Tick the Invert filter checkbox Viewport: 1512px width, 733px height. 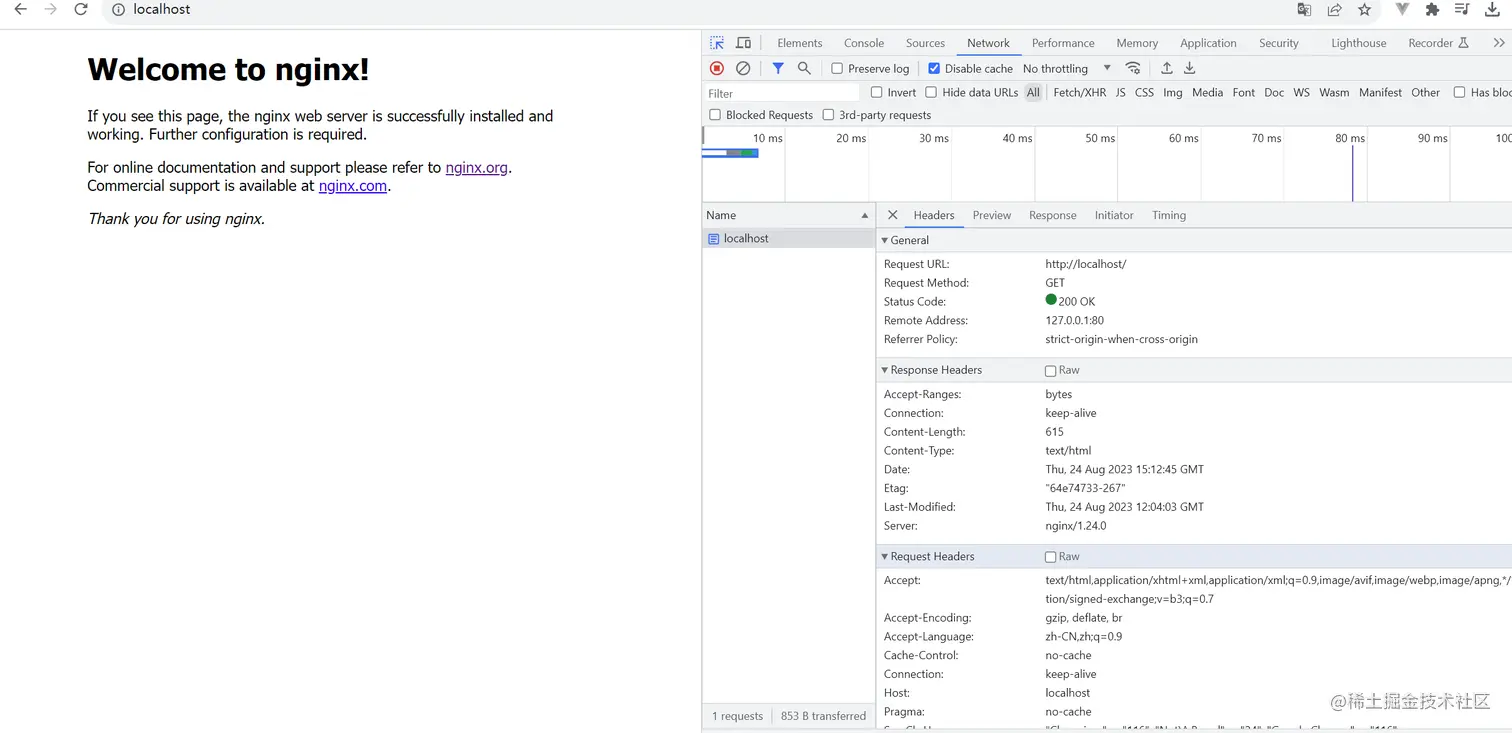(x=876, y=92)
